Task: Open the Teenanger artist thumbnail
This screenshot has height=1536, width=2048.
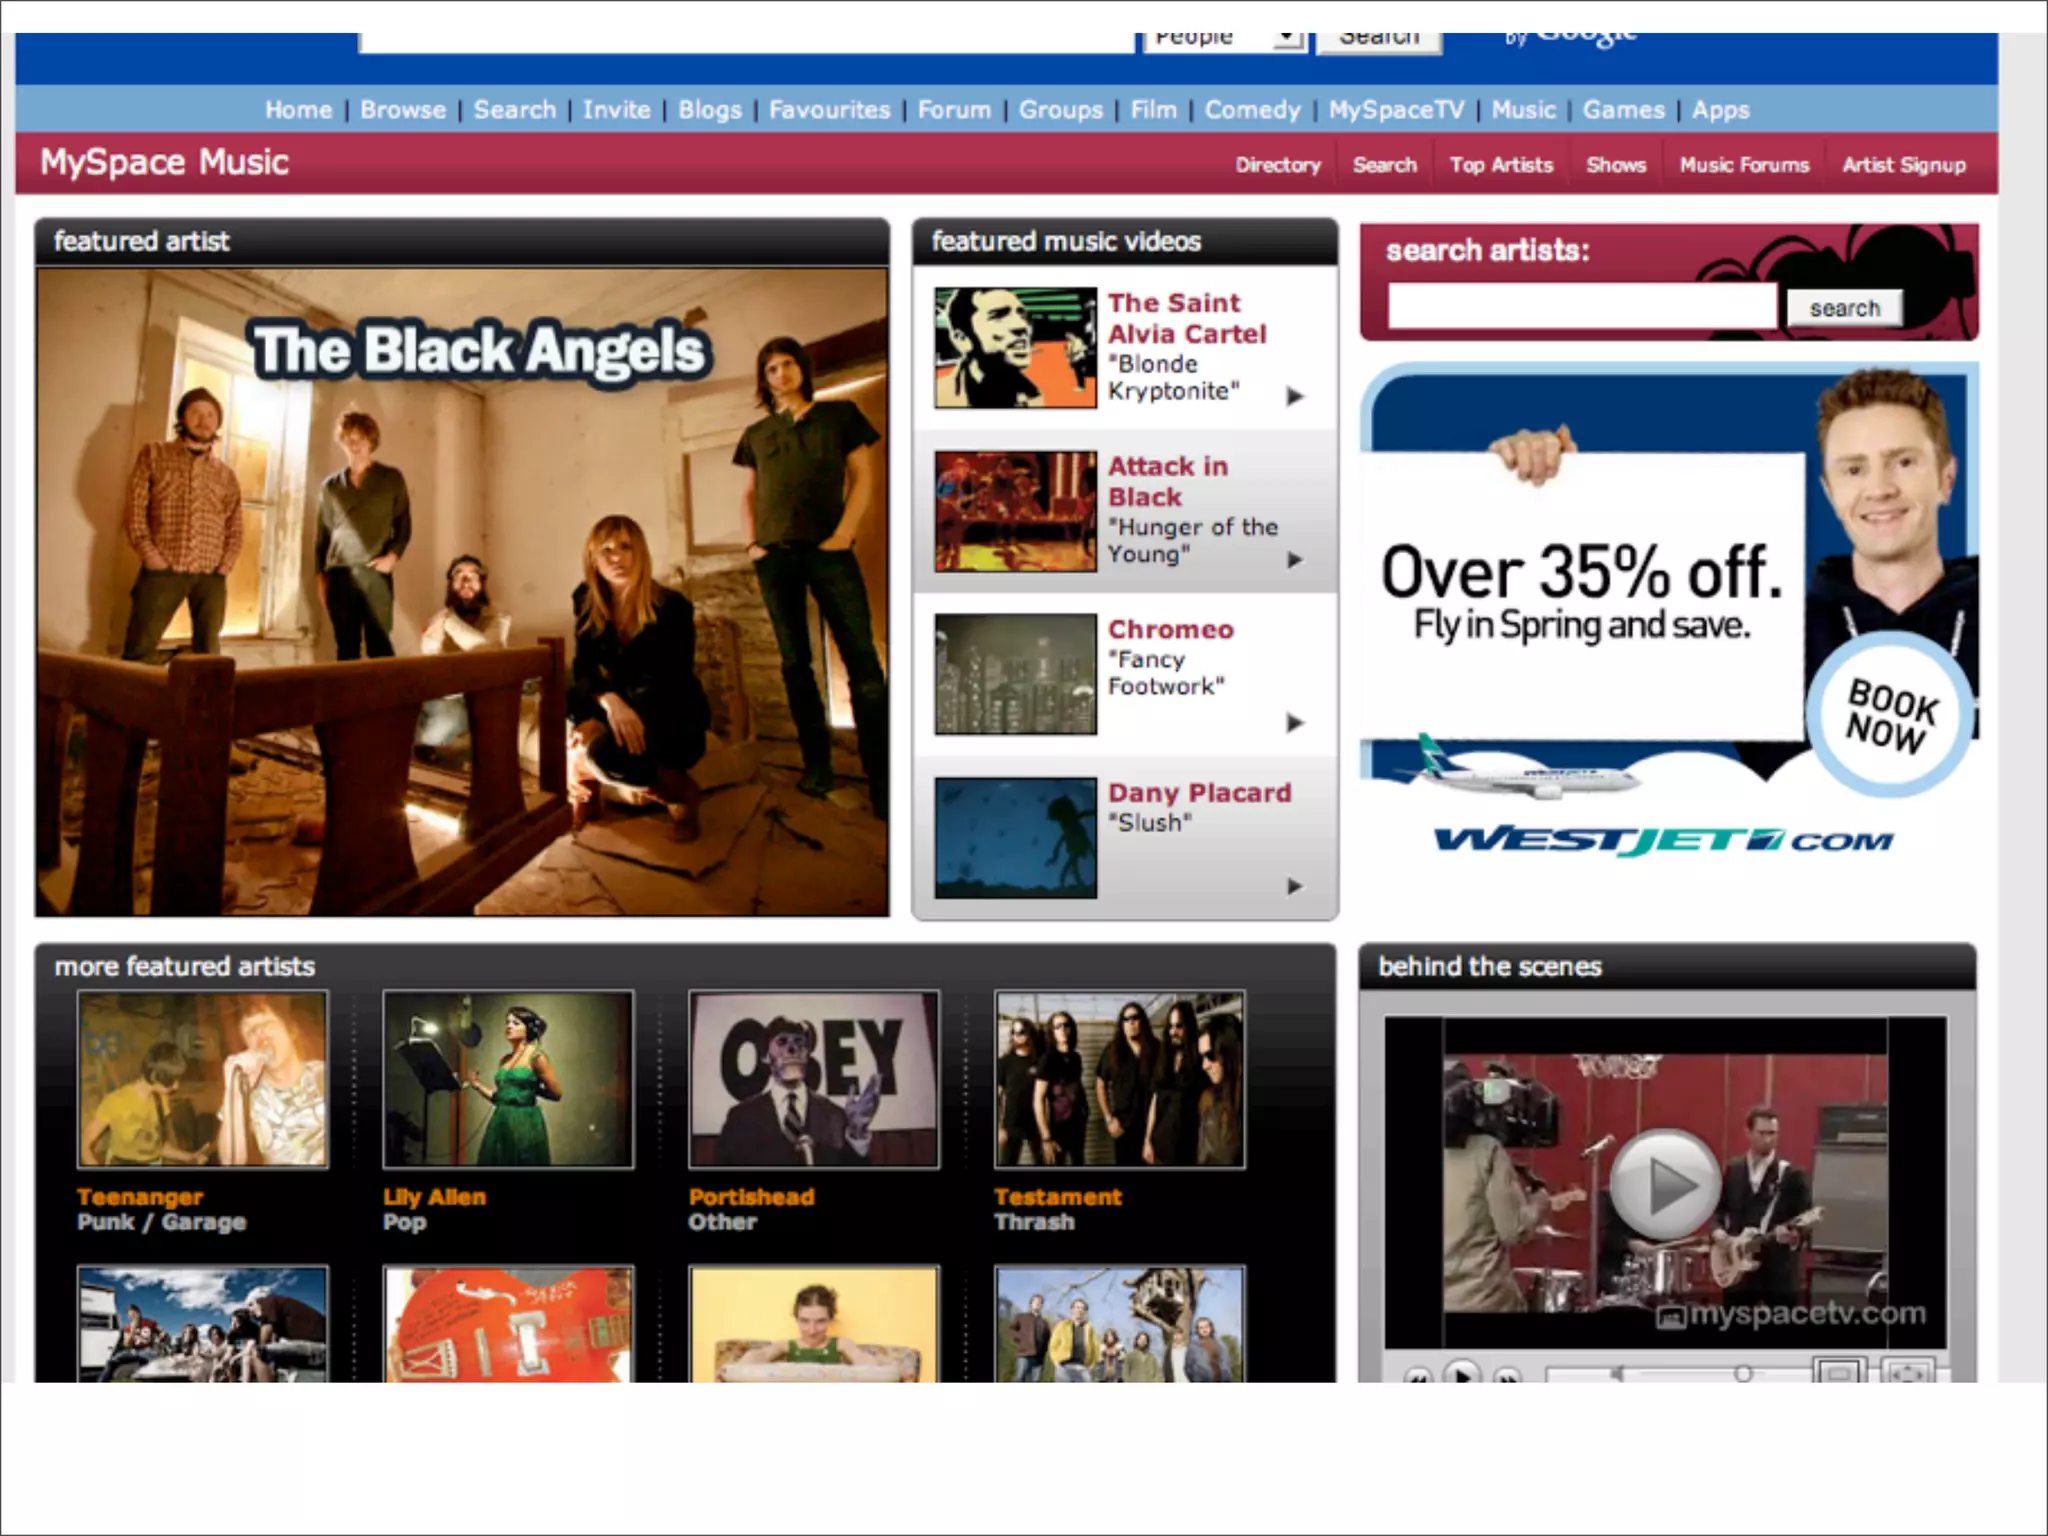Action: pos(203,1080)
